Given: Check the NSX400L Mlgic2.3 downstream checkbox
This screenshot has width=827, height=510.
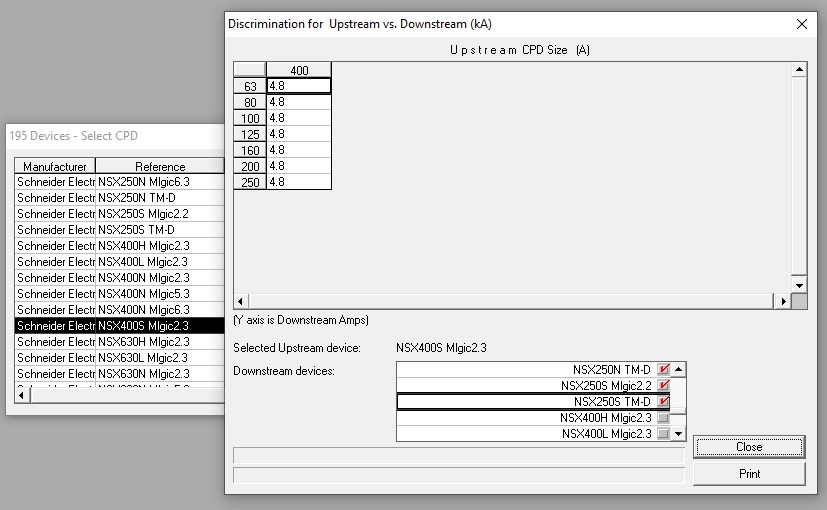Looking at the screenshot, I should click(663, 434).
